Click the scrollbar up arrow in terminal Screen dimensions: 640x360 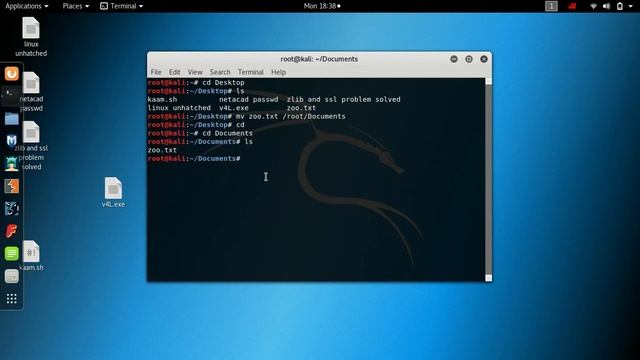tap(488, 82)
